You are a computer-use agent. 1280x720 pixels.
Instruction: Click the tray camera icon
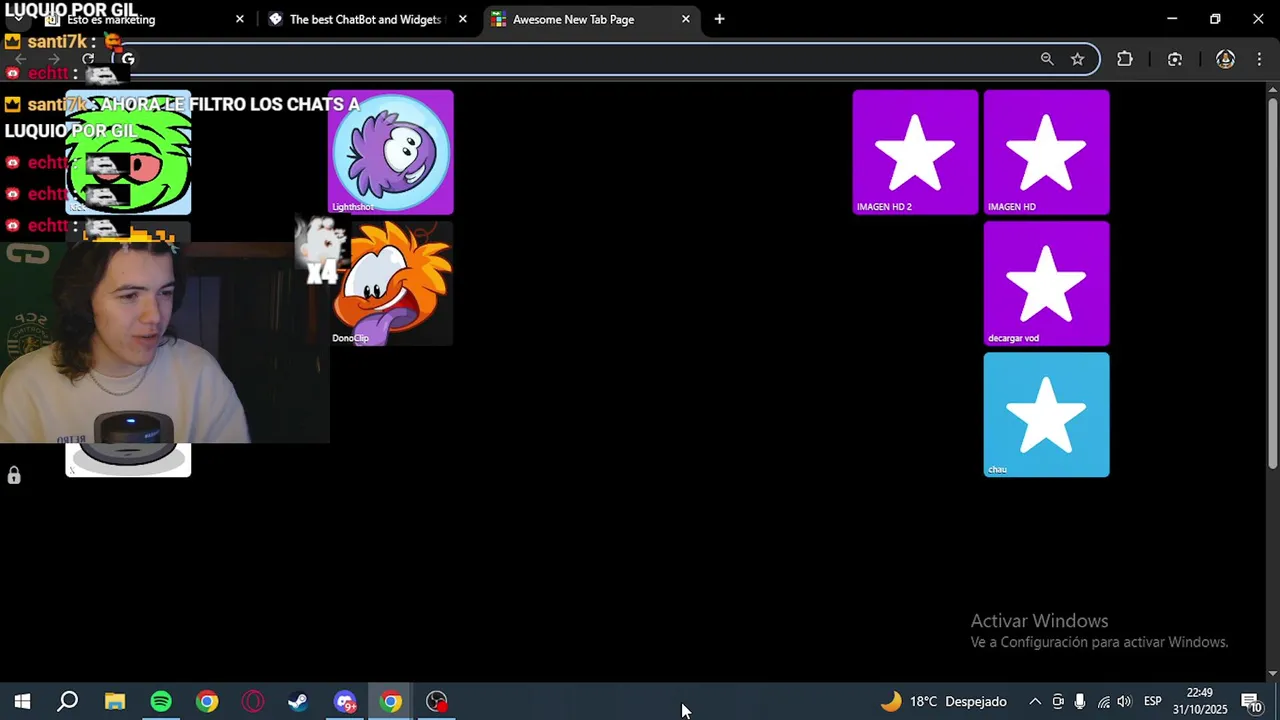tap(1058, 701)
